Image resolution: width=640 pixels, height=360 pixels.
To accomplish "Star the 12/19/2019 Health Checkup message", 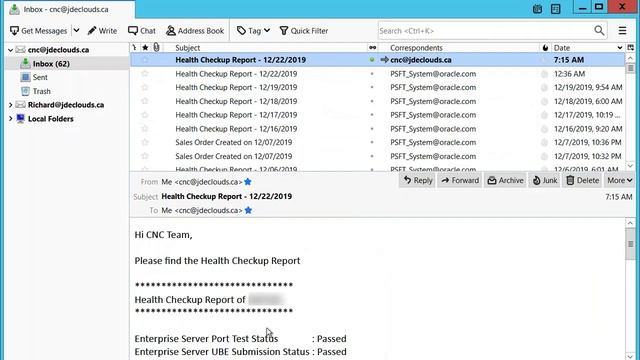I will coord(145,87).
